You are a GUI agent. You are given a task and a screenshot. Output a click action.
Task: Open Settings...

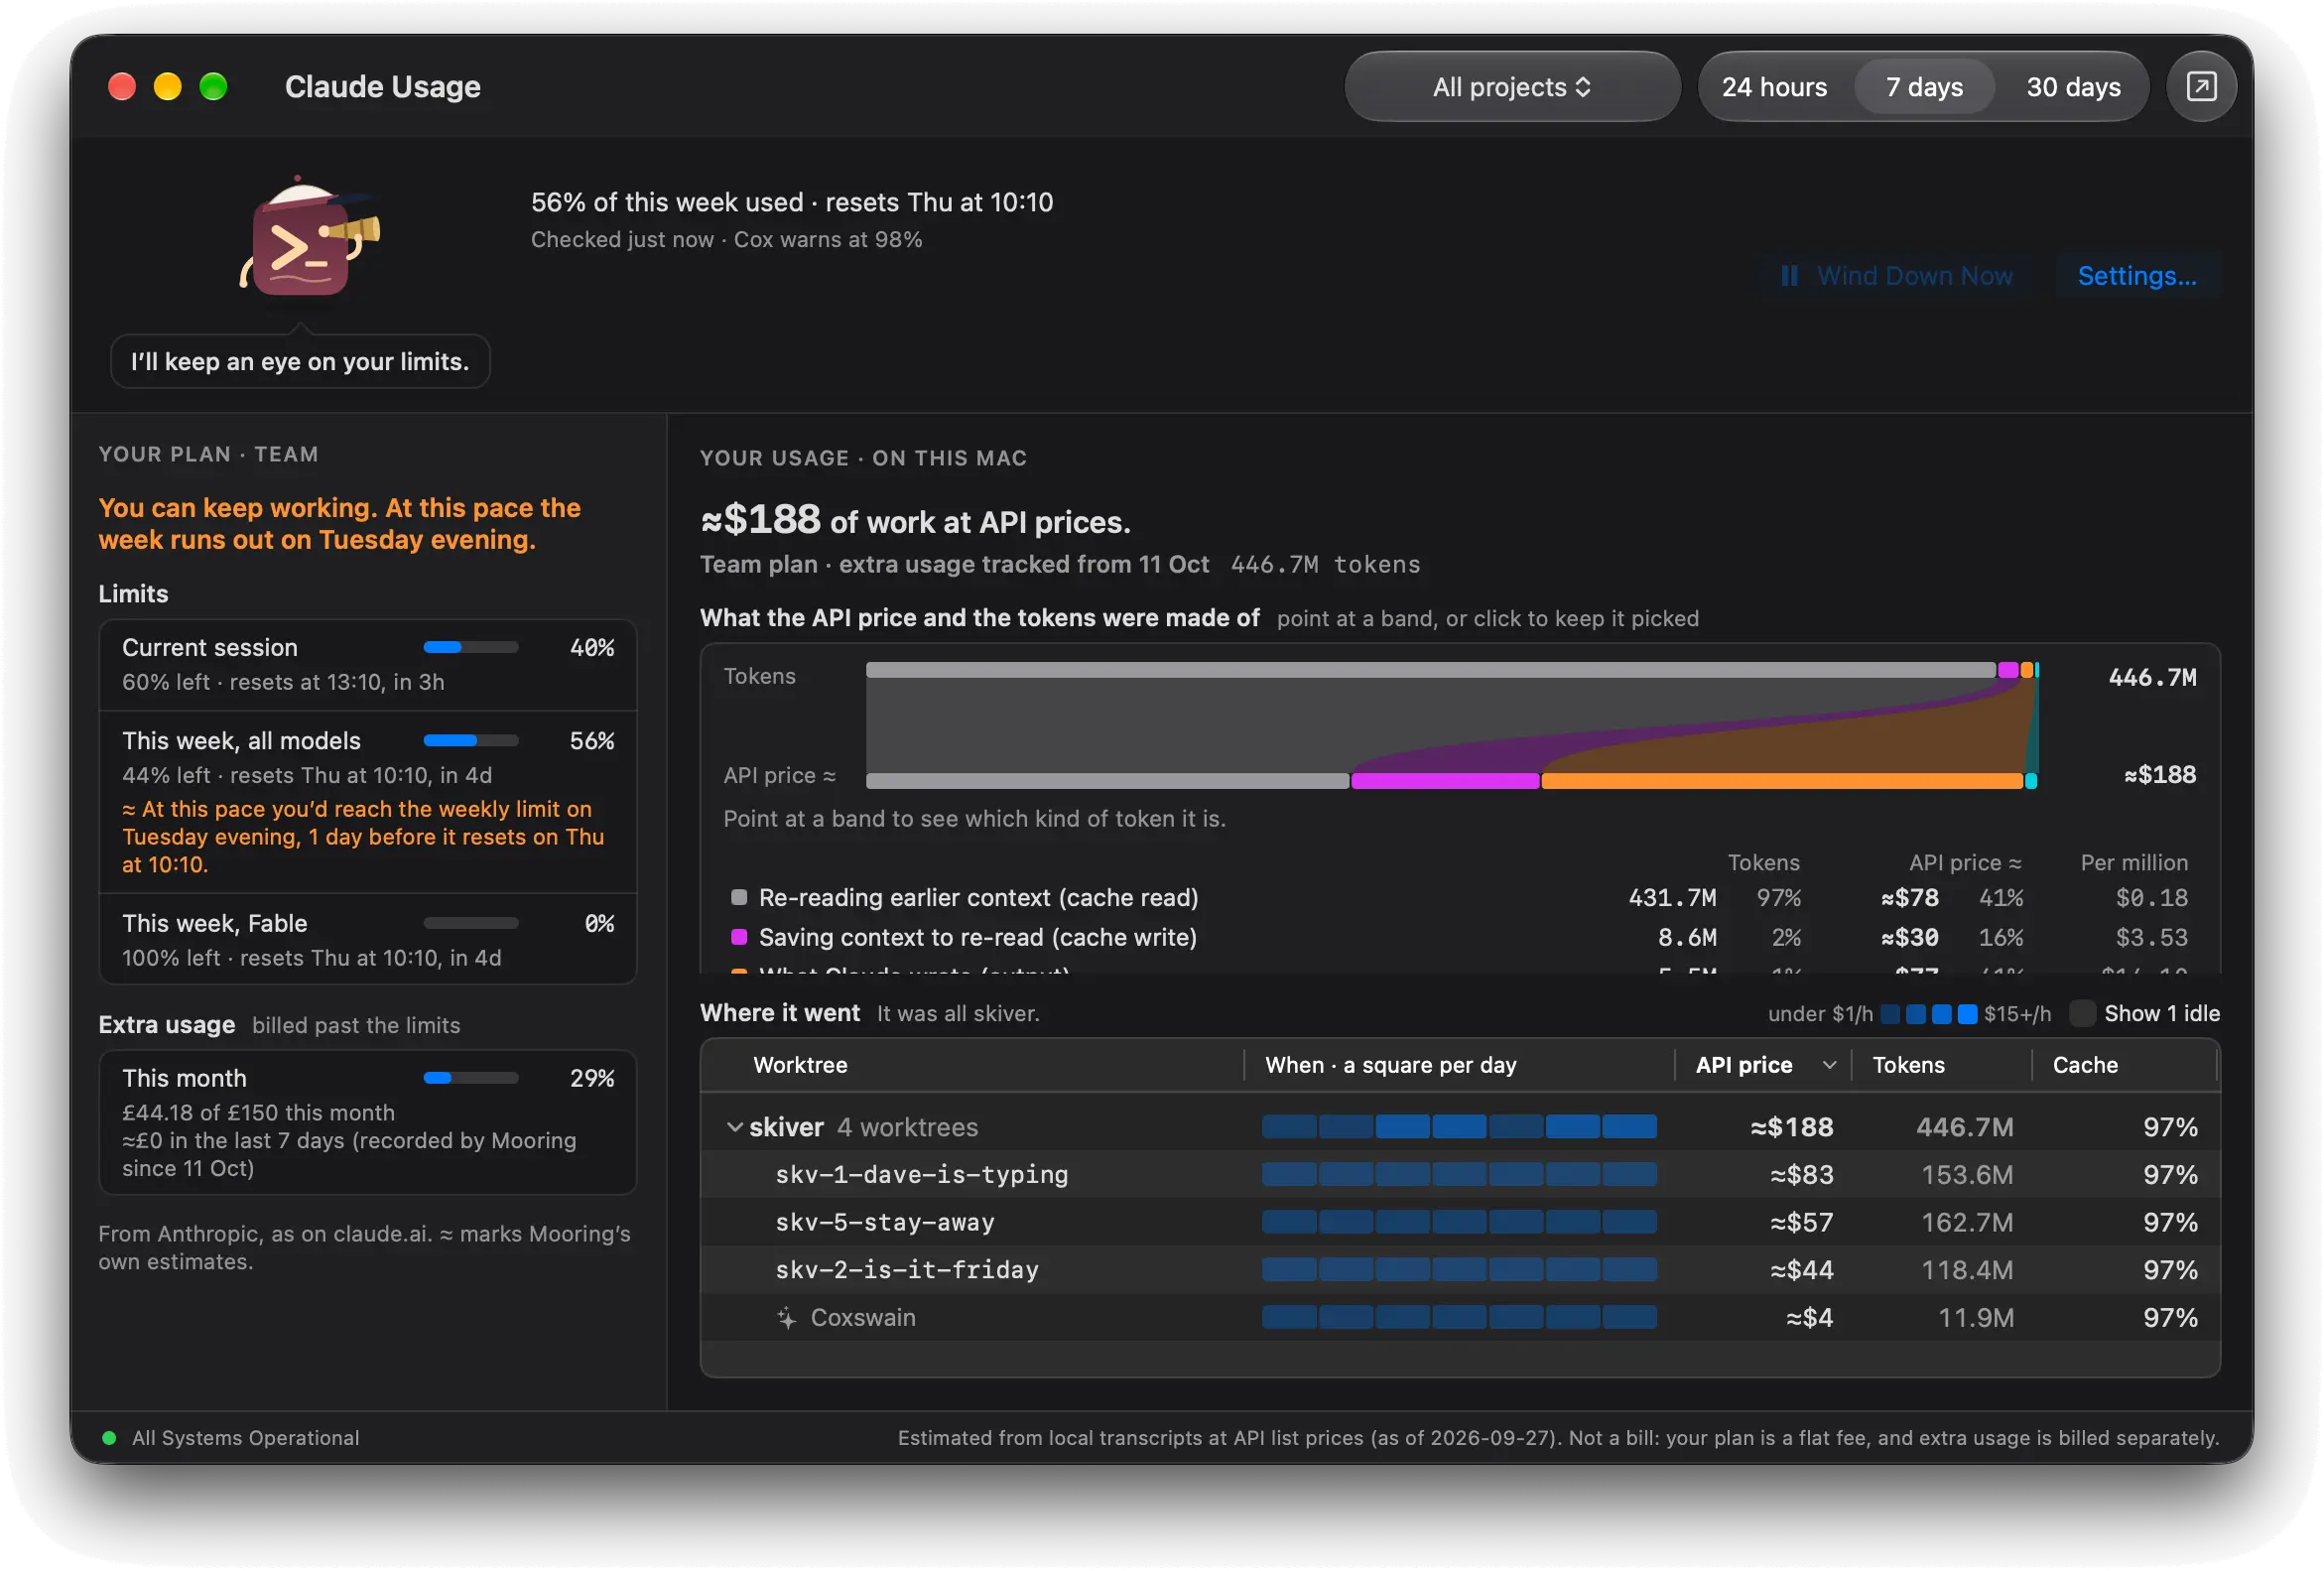click(x=2137, y=276)
